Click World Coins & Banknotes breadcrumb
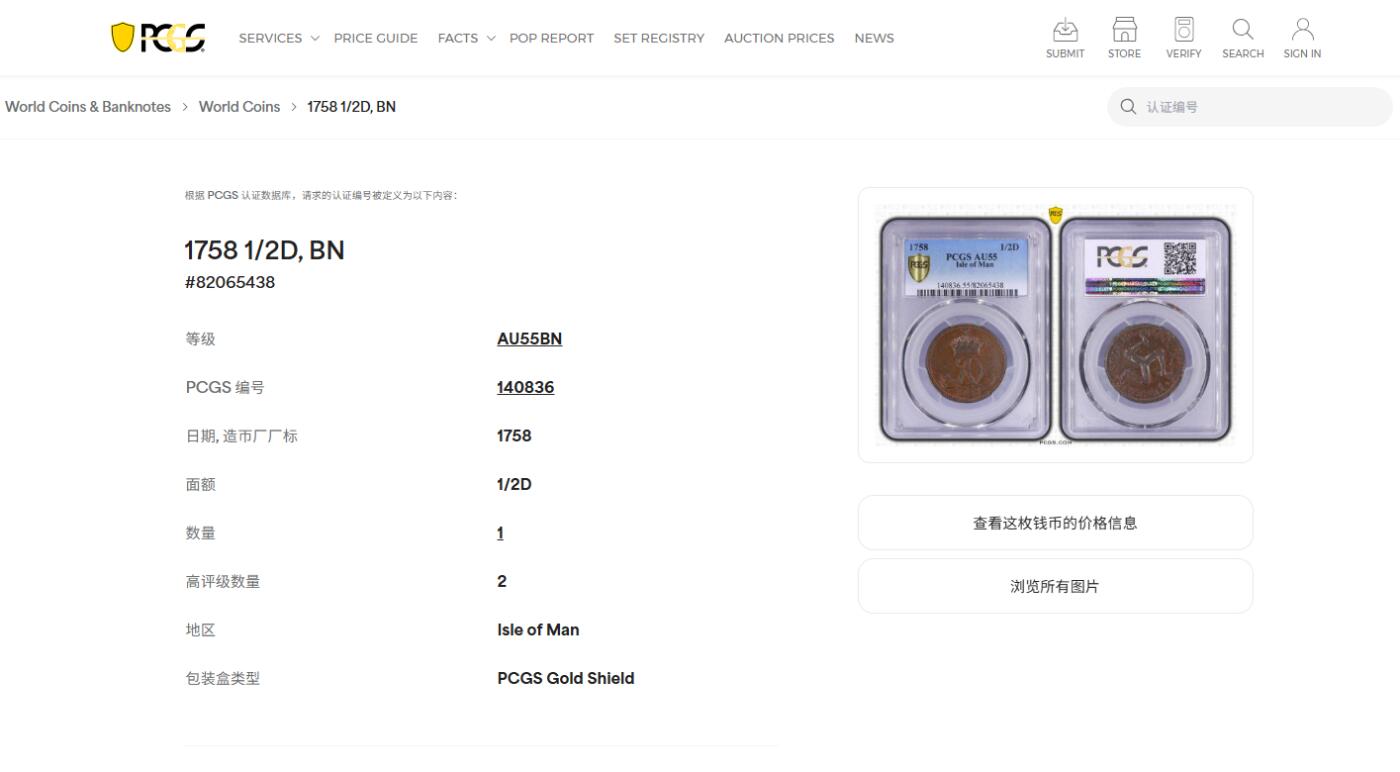This screenshot has width=1400, height=772. (88, 107)
